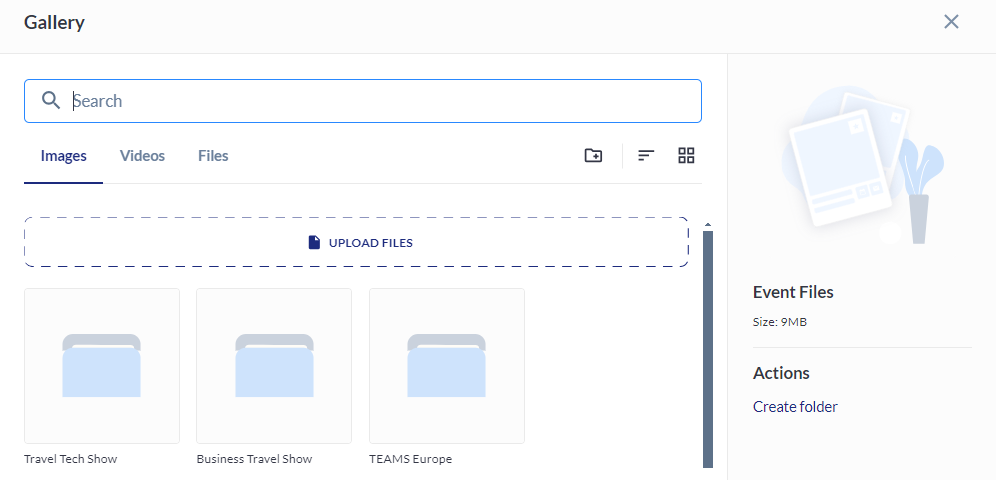The height and width of the screenshot is (480, 996).
Task: Click the gallery vertical scrollbar
Action: coord(708,348)
